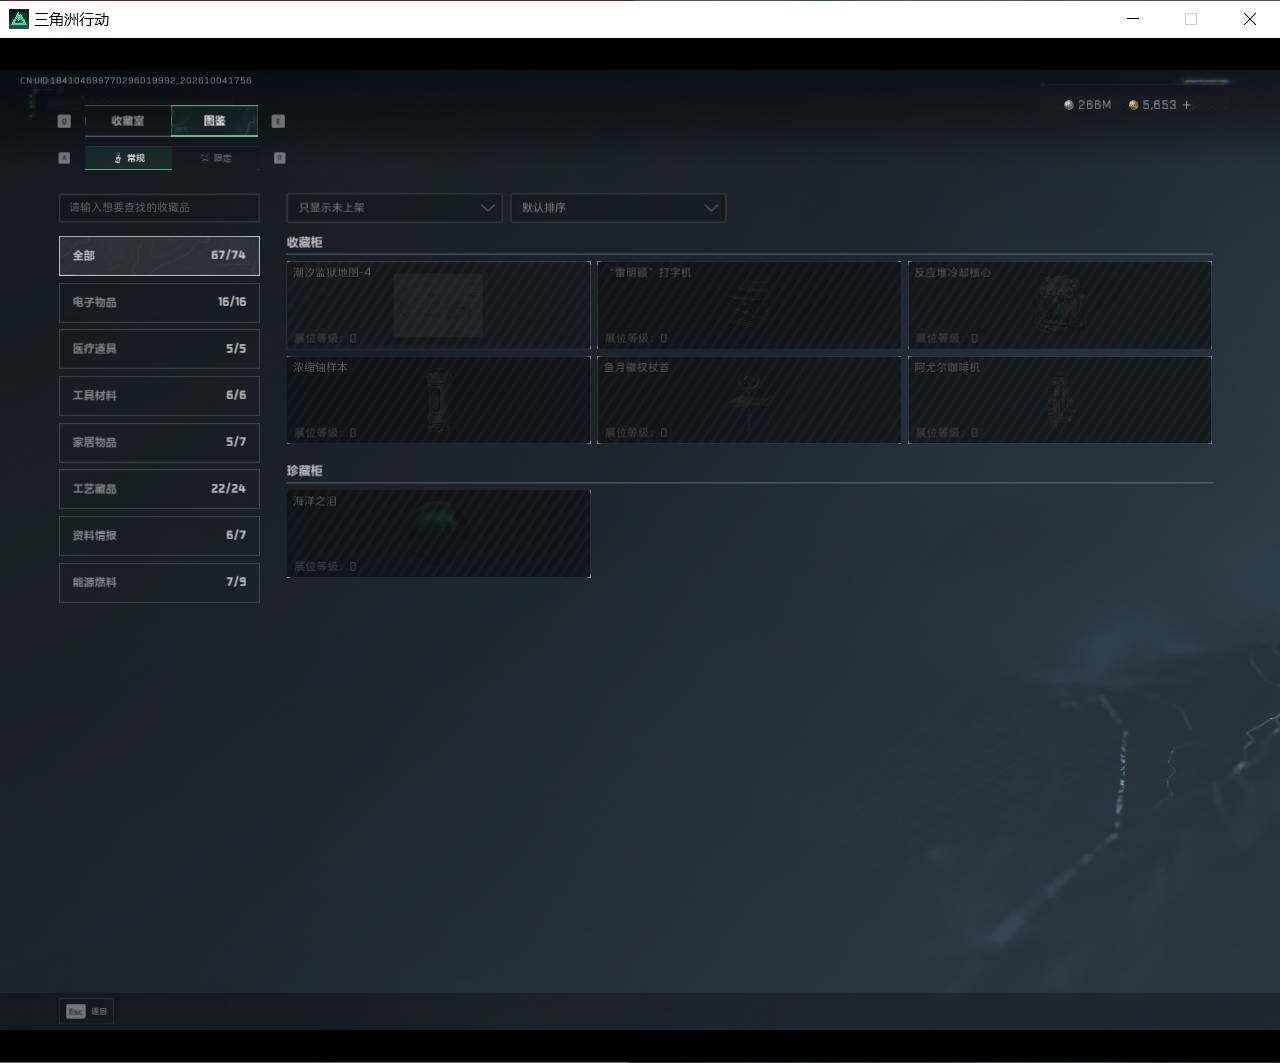Select the 常规 sub-tab
This screenshot has height=1063, width=1280.
point(128,158)
